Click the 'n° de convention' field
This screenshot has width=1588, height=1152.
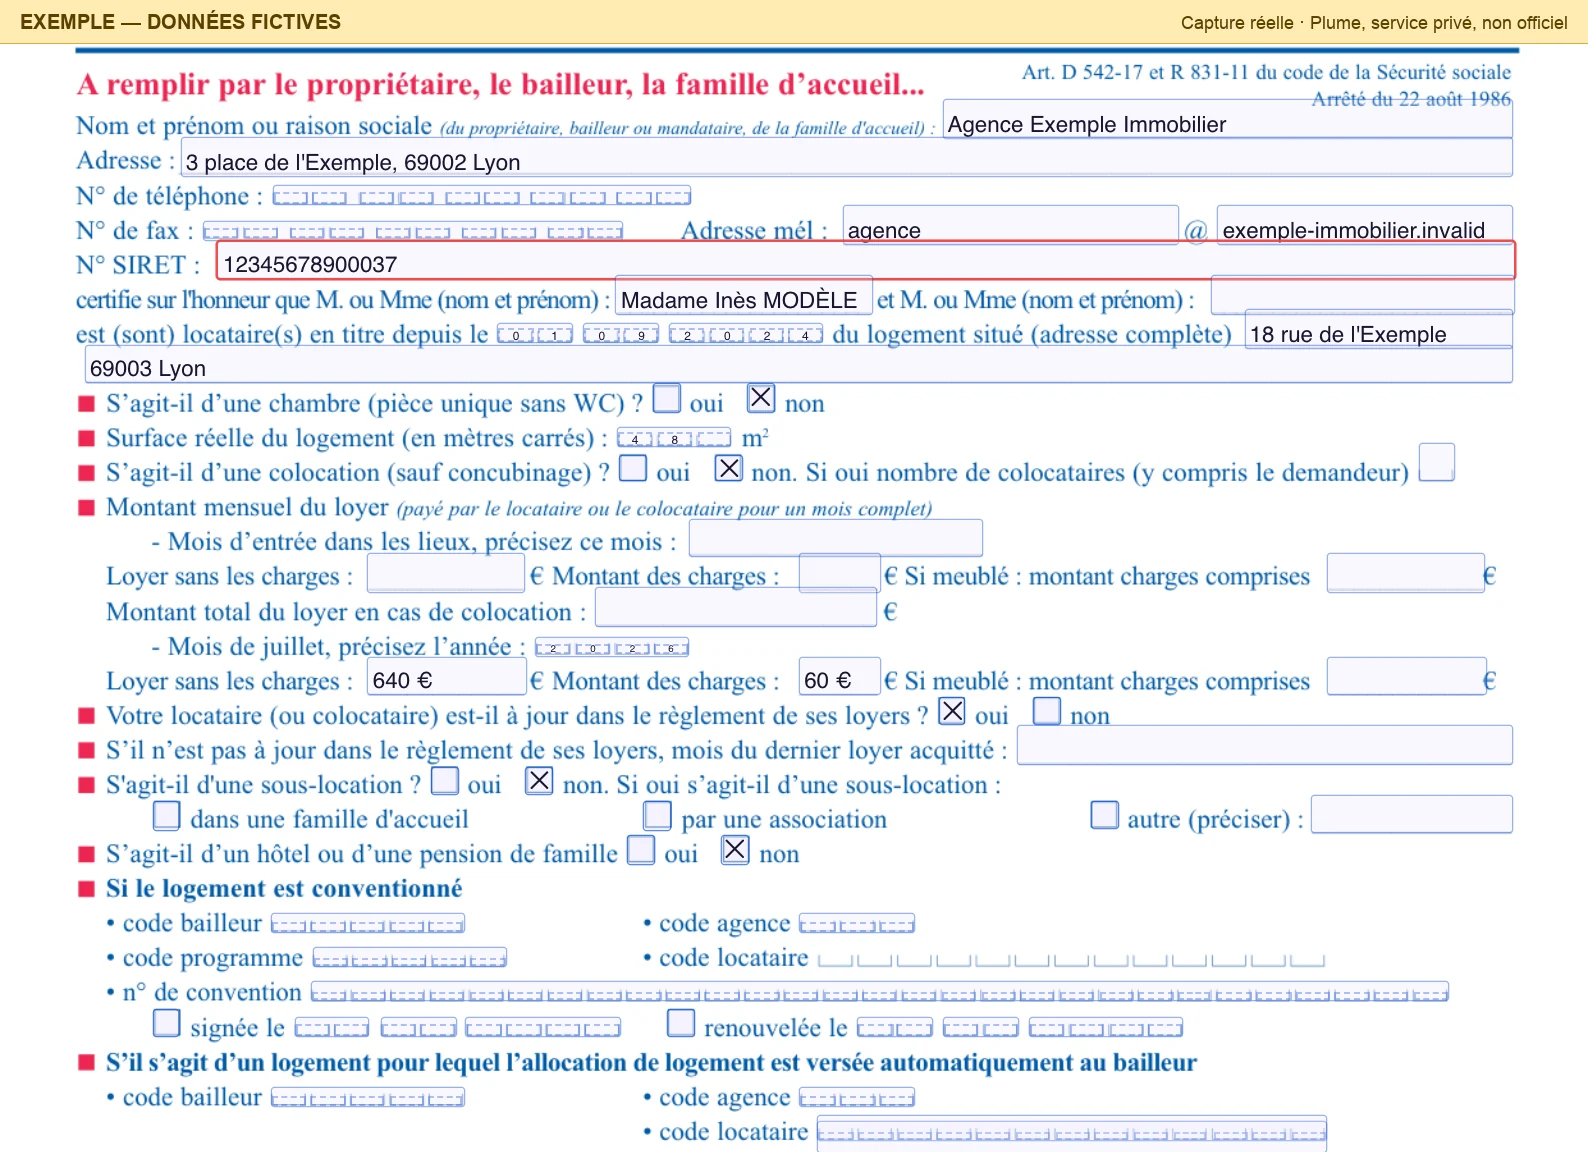(880, 993)
